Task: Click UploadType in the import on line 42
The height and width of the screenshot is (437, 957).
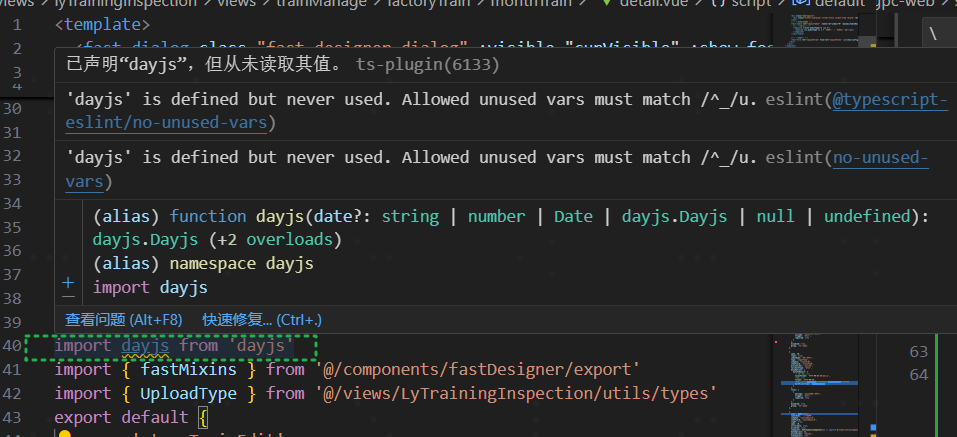Action: click(191, 393)
